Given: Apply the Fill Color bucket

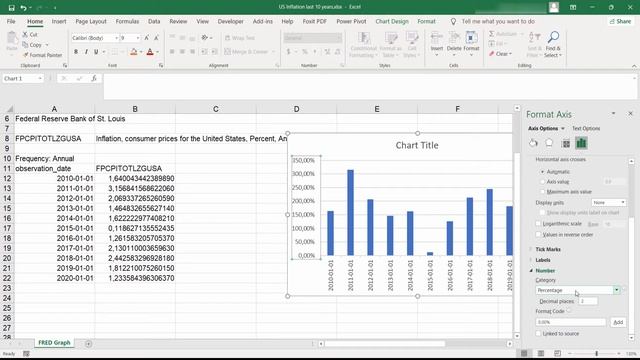Looking at the screenshot, I should [x=133, y=52].
